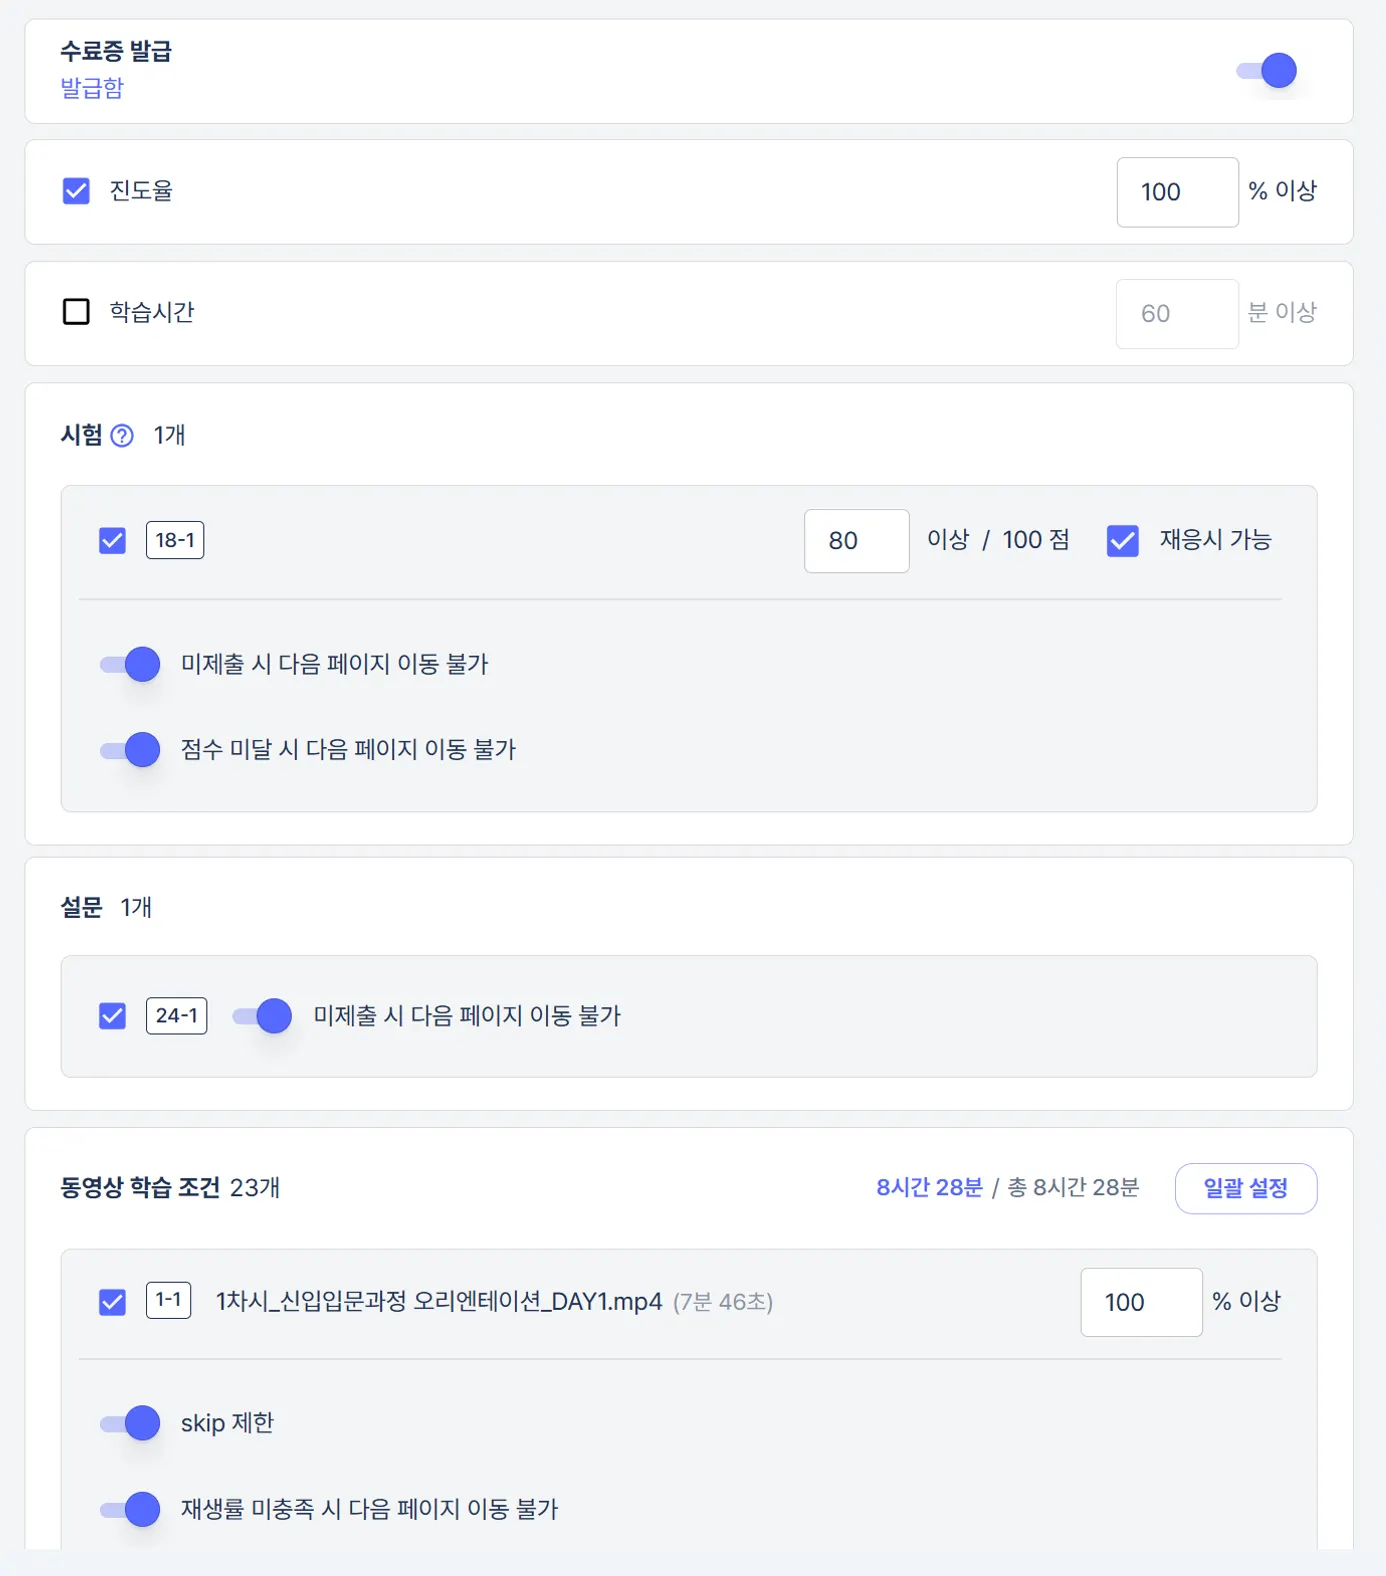
Task: Toggle survey 미제출 시 다음 페이지 이동 불가
Action: pyautogui.click(x=262, y=1016)
